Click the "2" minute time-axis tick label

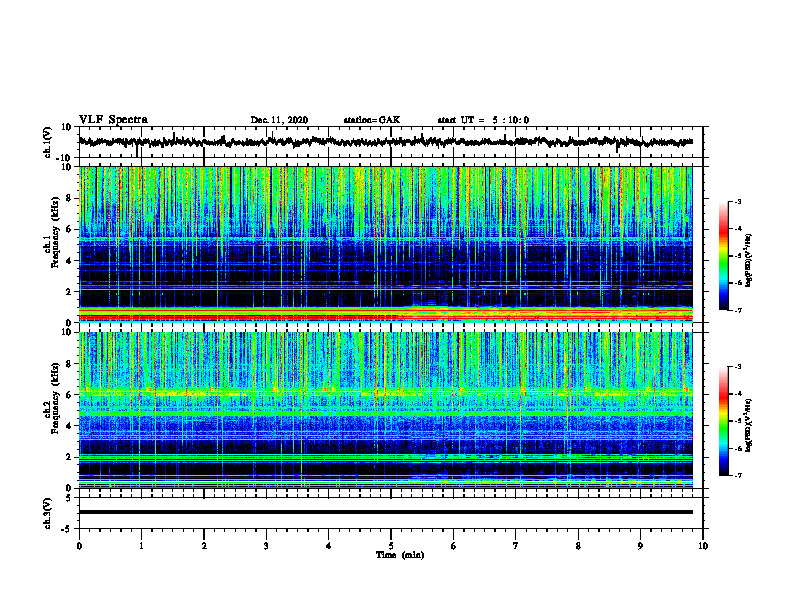point(204,546)
